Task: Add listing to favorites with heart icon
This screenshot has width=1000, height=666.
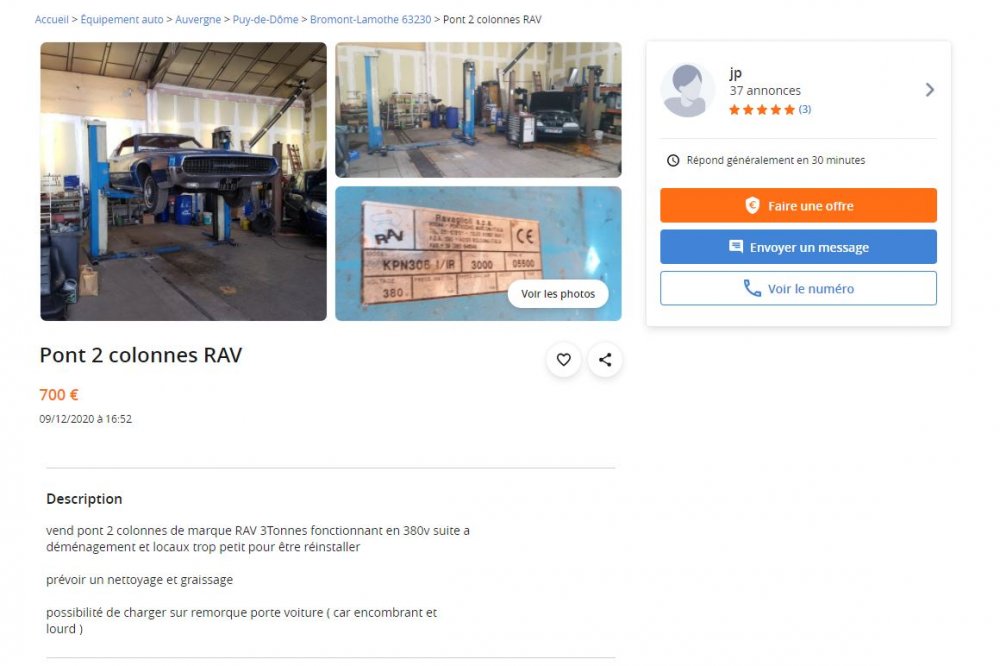Action: coord(564,360)
